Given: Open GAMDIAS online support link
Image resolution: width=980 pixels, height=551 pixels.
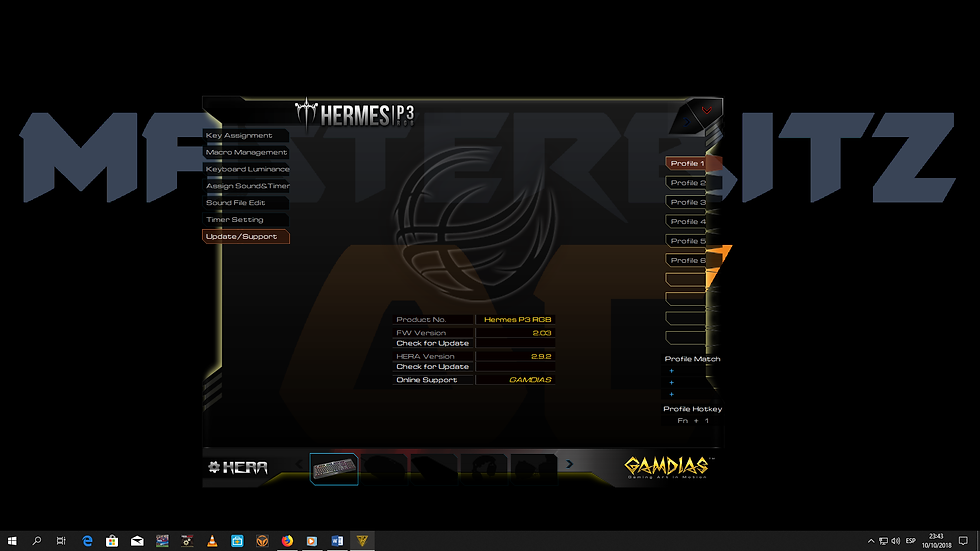Looking at the screenshot, I should (x=530, y=380).
